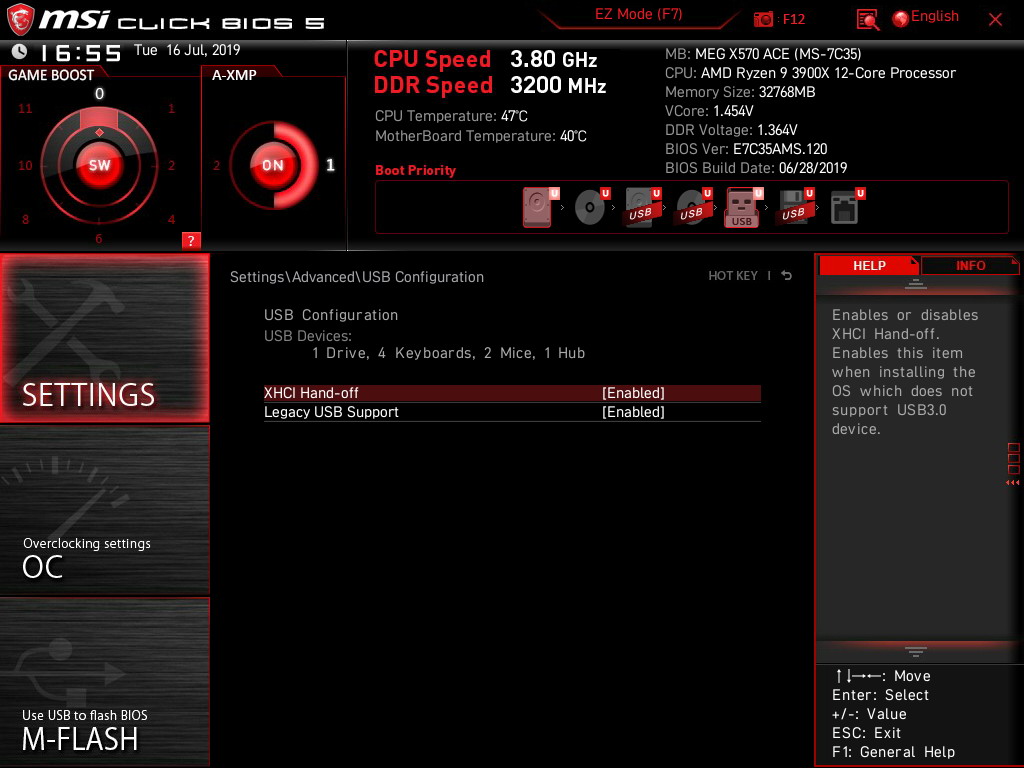1024x768 pixels.
Task: Select the optical disc boot priority icon
Action: (590, 207)
